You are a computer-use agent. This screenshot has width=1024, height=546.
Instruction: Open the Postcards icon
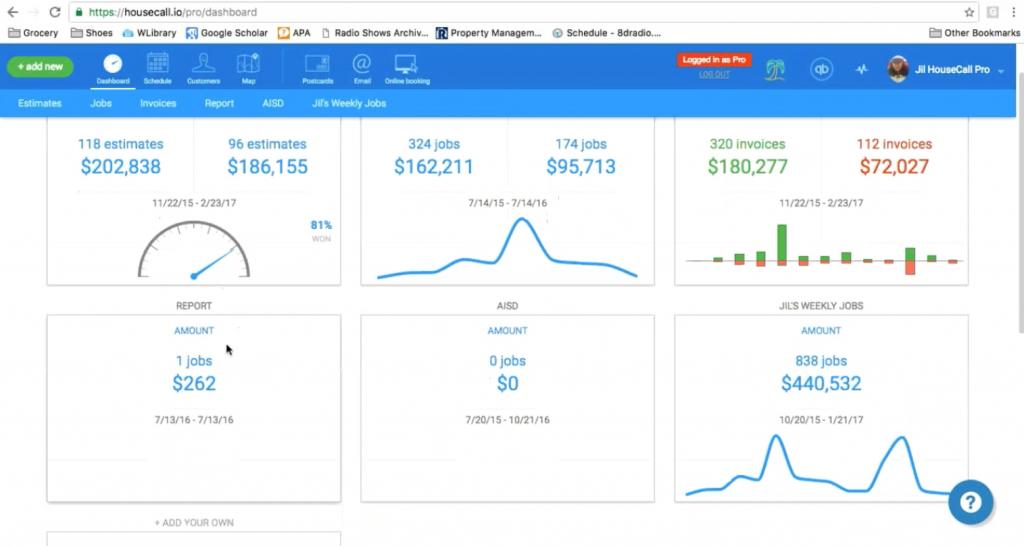[317, 69]
